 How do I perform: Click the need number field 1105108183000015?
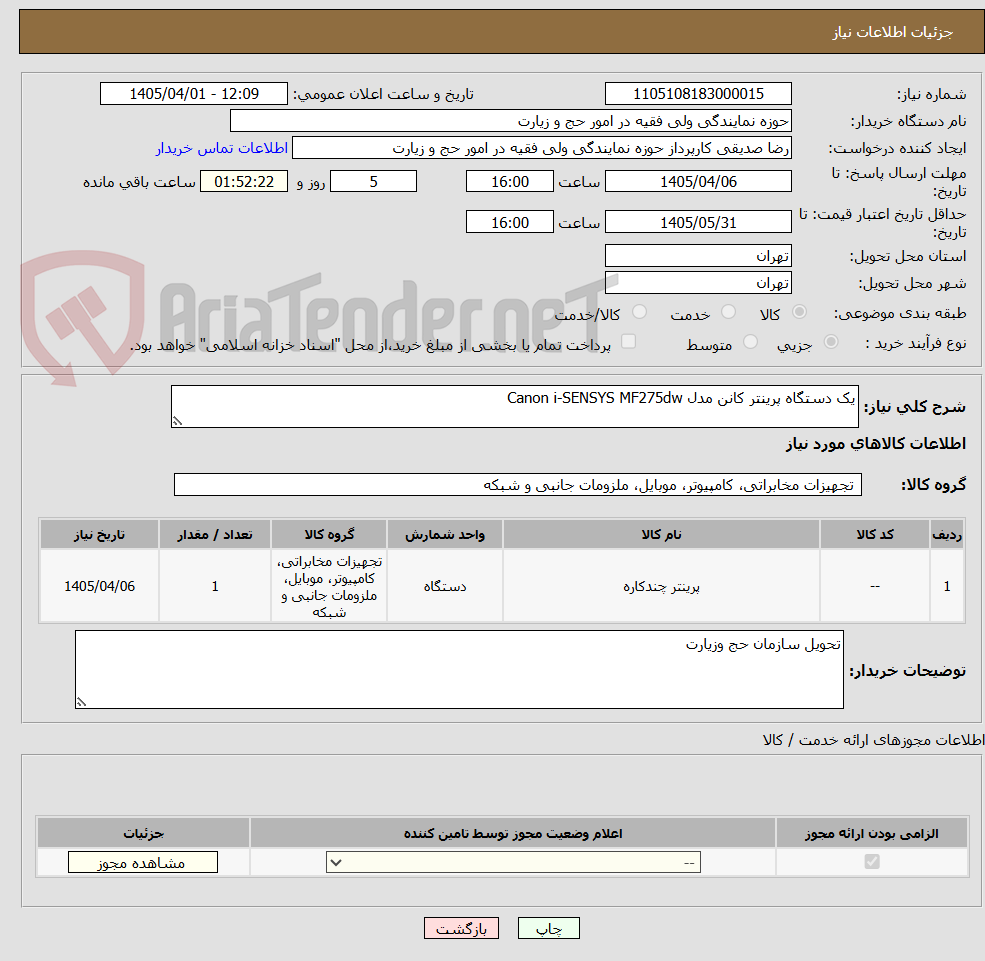(x=698, y=94)
